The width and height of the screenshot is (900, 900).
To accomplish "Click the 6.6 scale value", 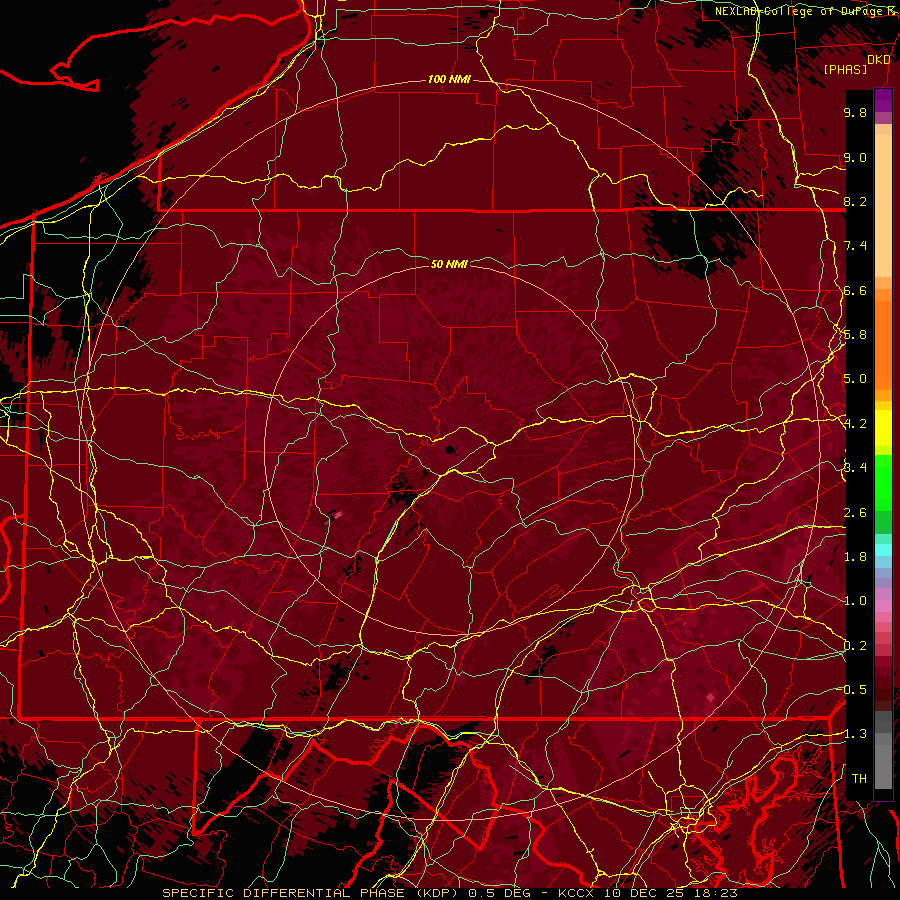I will 855,290.
